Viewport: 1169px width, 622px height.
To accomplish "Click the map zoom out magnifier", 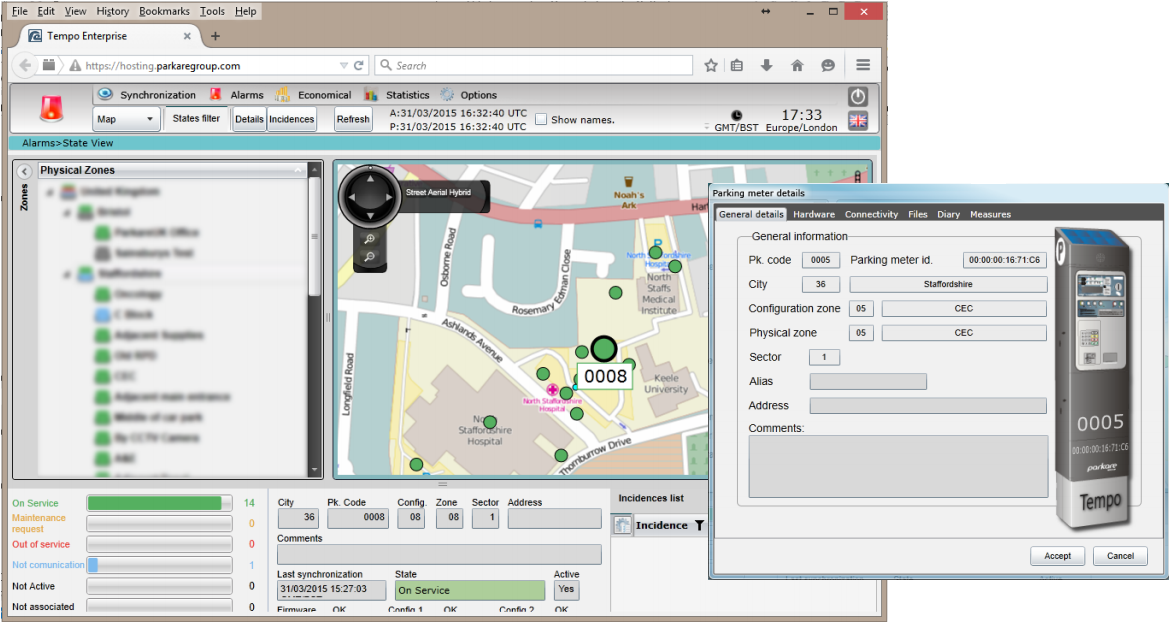I will [x=369, y=257].
